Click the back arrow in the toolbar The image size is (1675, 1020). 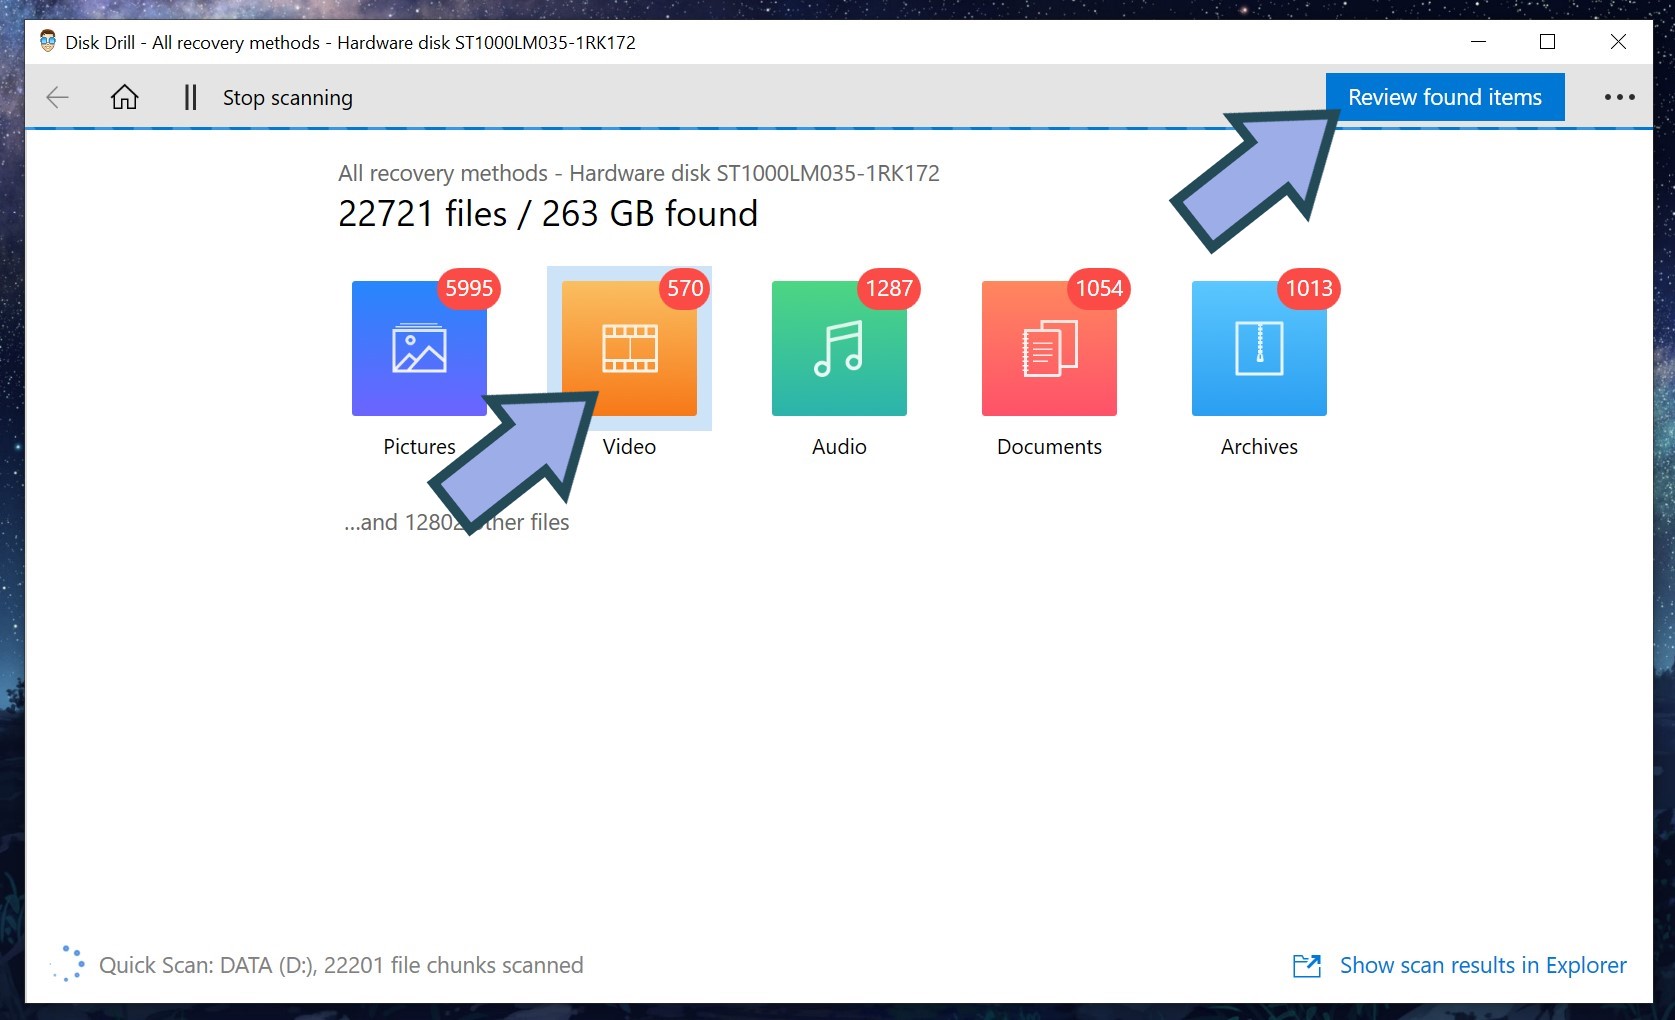[57, 97]
